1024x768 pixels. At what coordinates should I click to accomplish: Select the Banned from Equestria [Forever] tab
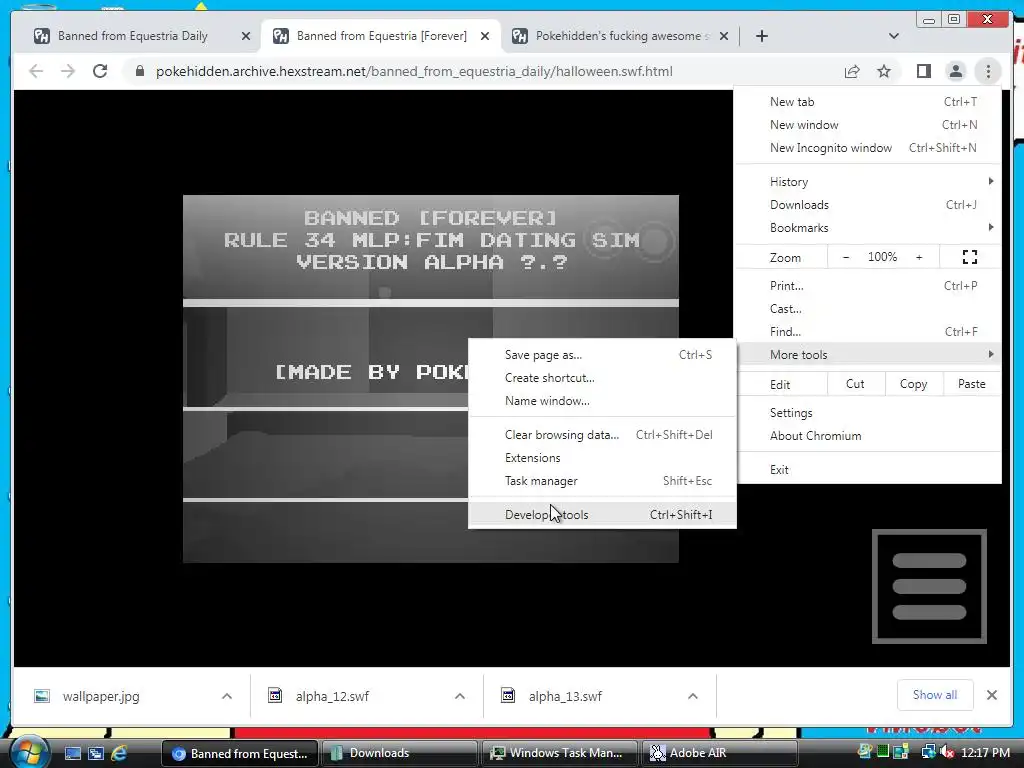tap(381, 36)
